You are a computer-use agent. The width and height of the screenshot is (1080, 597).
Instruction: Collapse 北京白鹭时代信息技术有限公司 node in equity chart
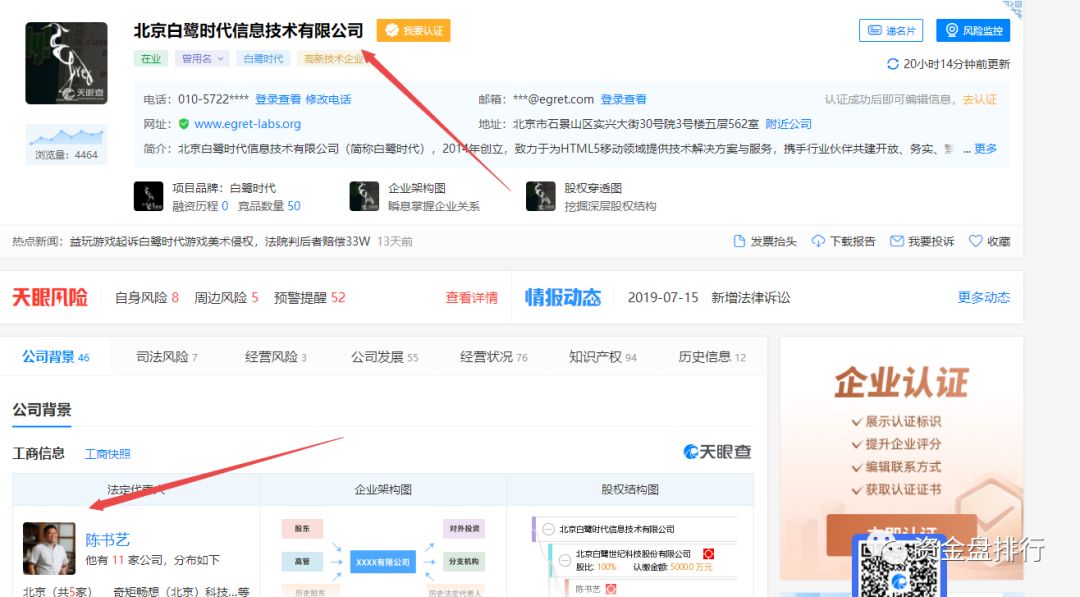point(548,530)
